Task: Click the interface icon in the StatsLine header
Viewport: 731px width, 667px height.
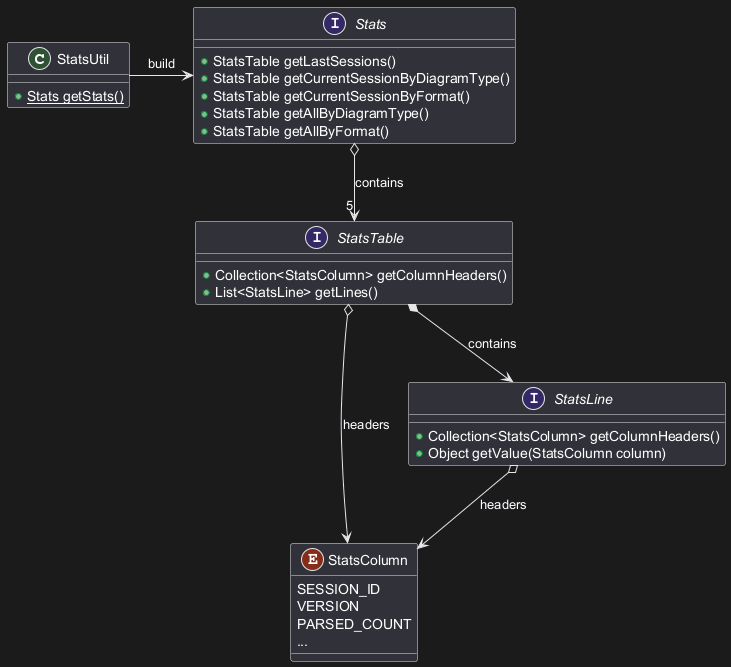Action: click(533, 399)
